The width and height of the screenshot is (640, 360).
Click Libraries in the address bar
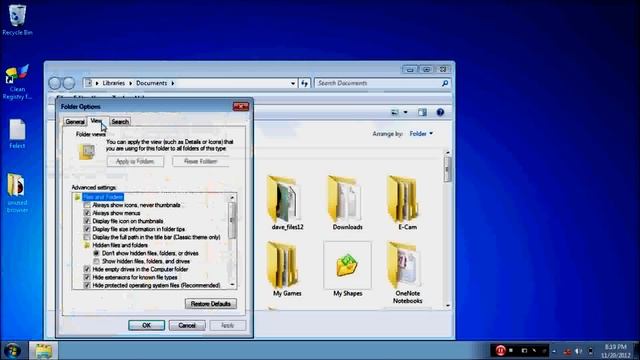[x=113, y=83]
